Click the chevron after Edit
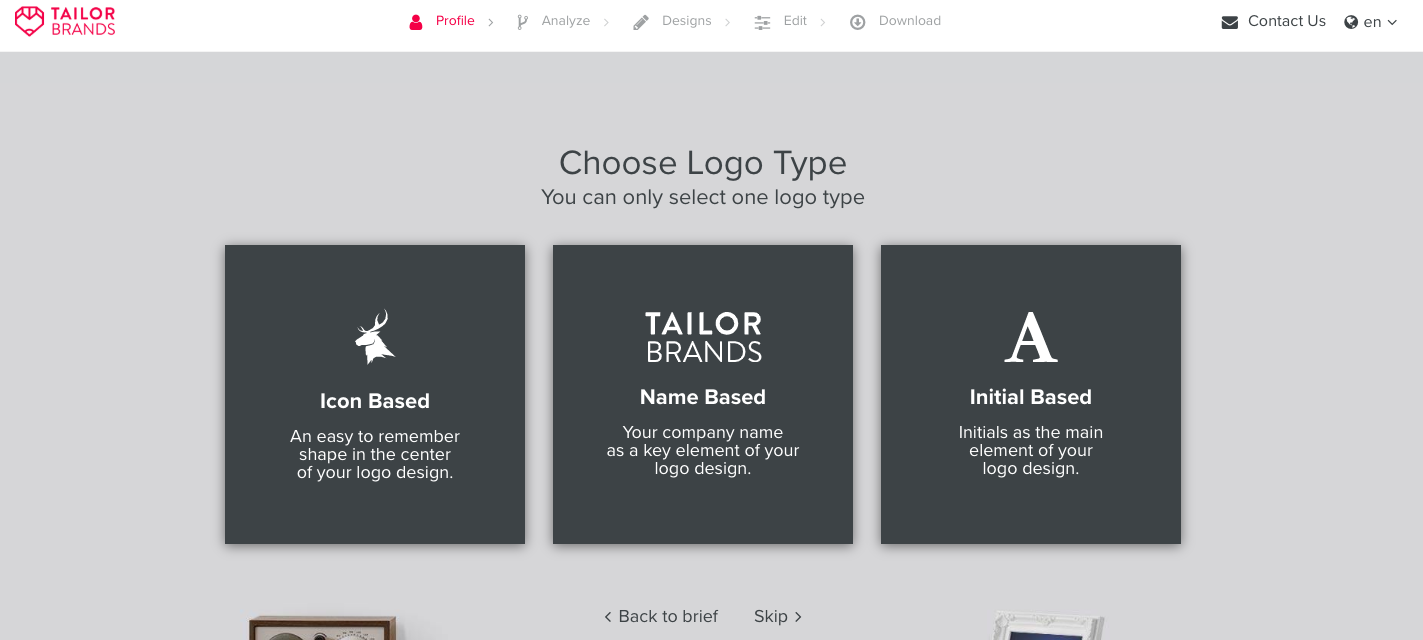Image resolution: width=1423 pixels, height=640 pixels. 823,22
